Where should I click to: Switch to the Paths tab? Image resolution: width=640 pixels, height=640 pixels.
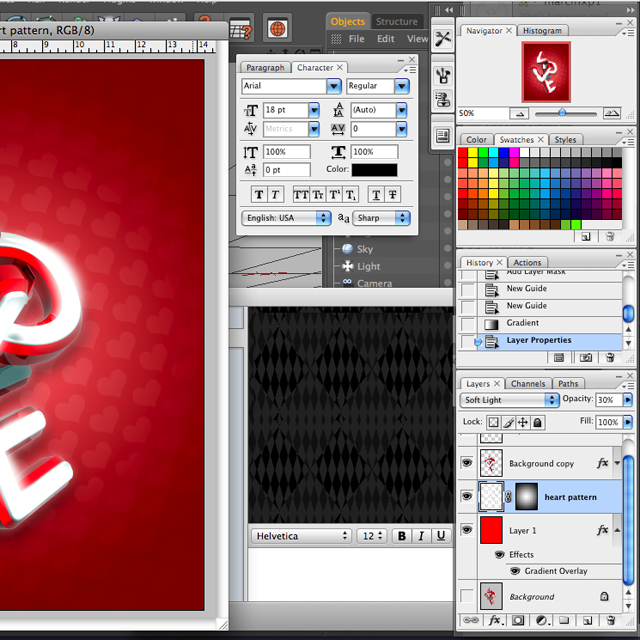pyautogui.click(x=568, y=384)
